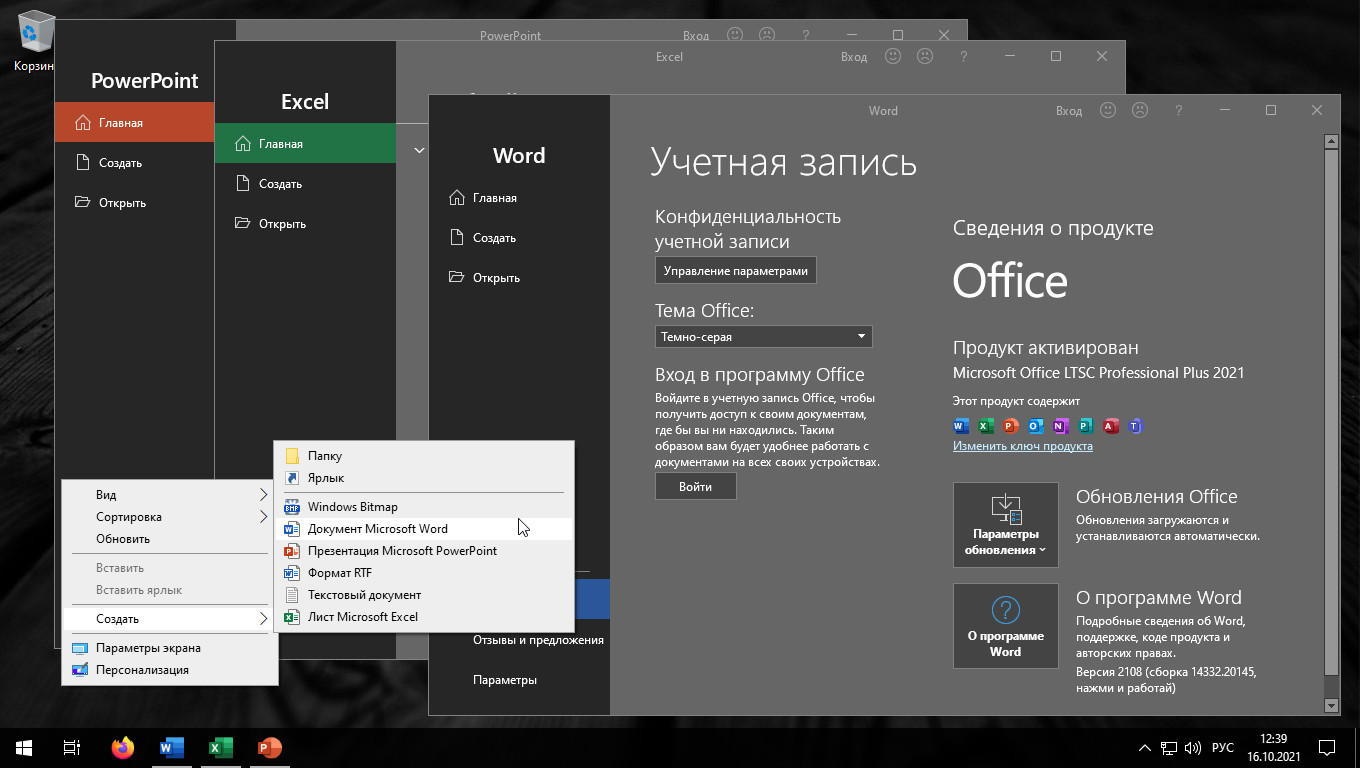This screenshot has width=1360, height=768.
Task: Open "Персонализация" from context menu
Action: tap(169, 670)
